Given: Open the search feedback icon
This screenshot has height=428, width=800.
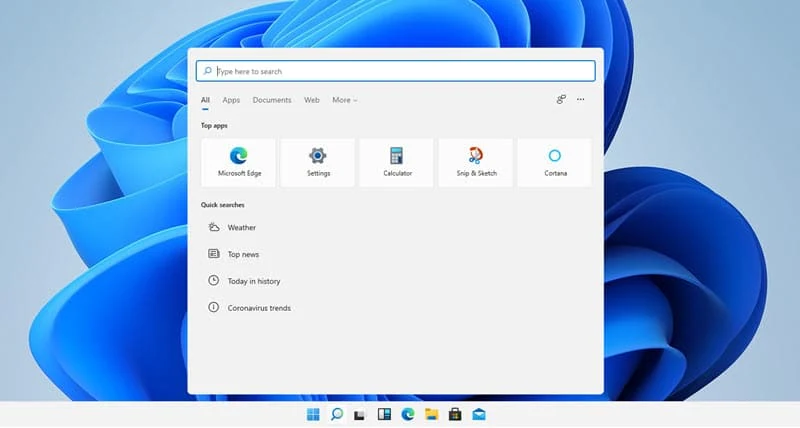Looking at the screenshot, I should 561,99.
